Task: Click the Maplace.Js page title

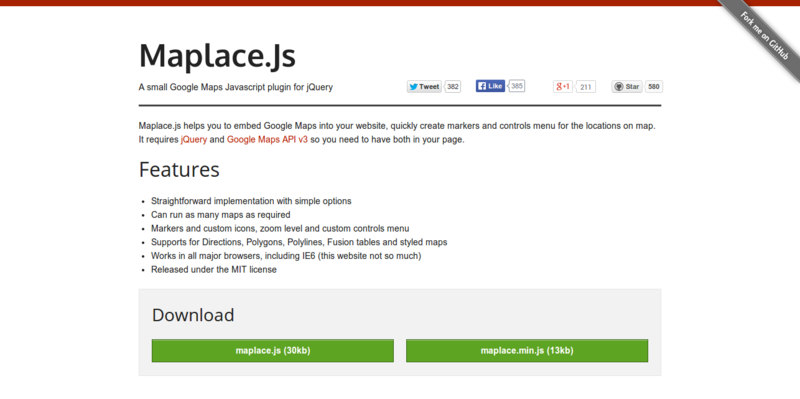Action: [x=217, y=56]
